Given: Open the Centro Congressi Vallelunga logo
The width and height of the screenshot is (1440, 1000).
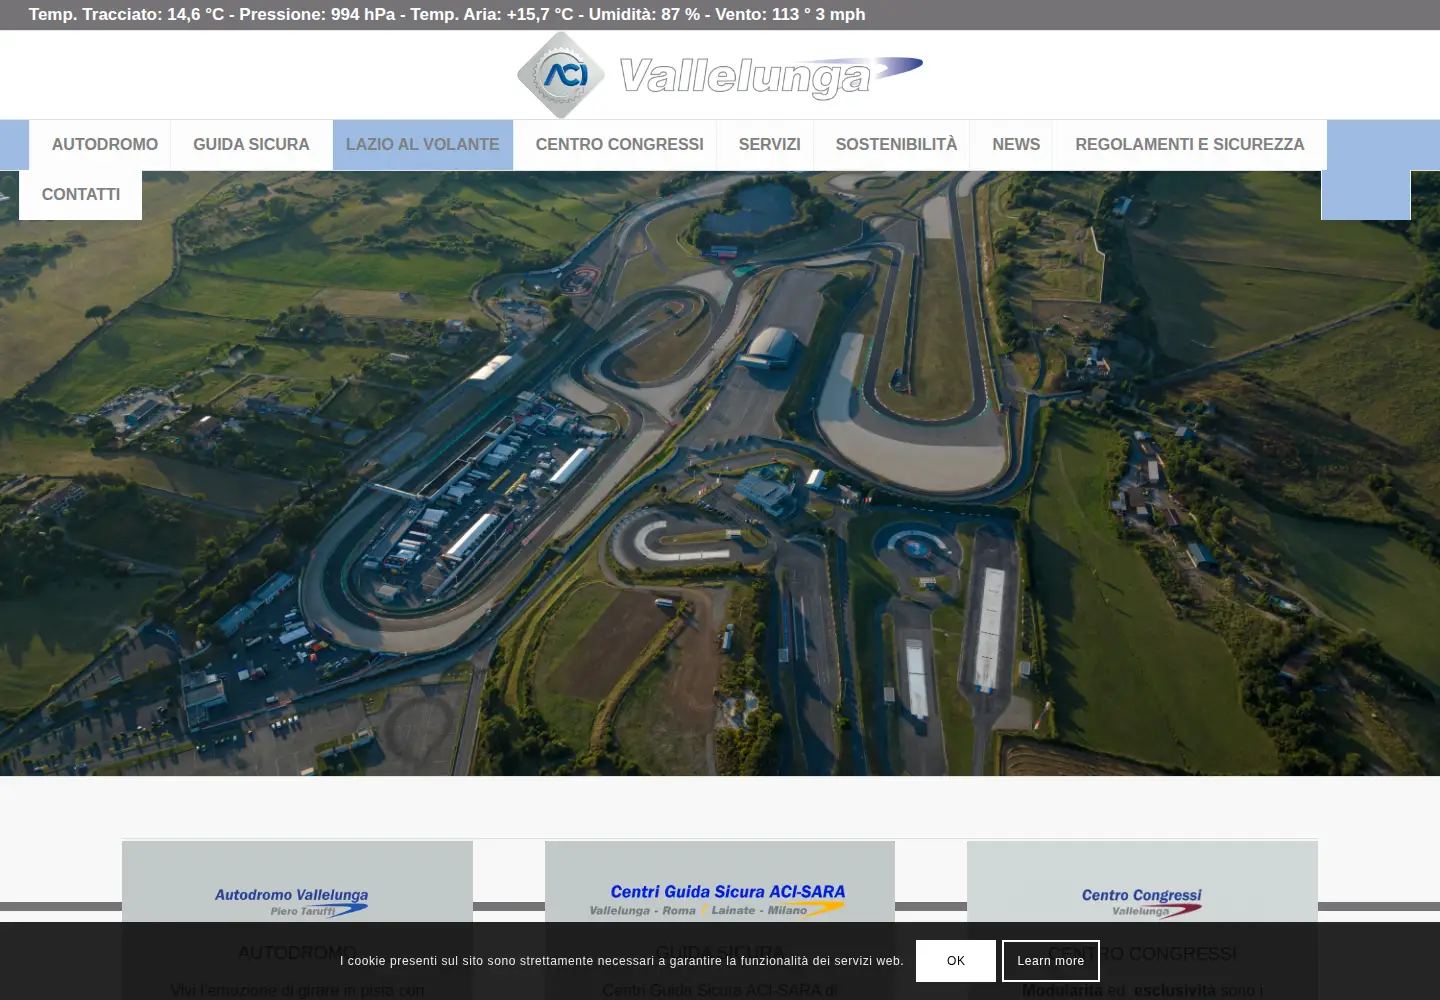Looking at the screenshot, I should pyautogui.click(x=1142, y=902).
